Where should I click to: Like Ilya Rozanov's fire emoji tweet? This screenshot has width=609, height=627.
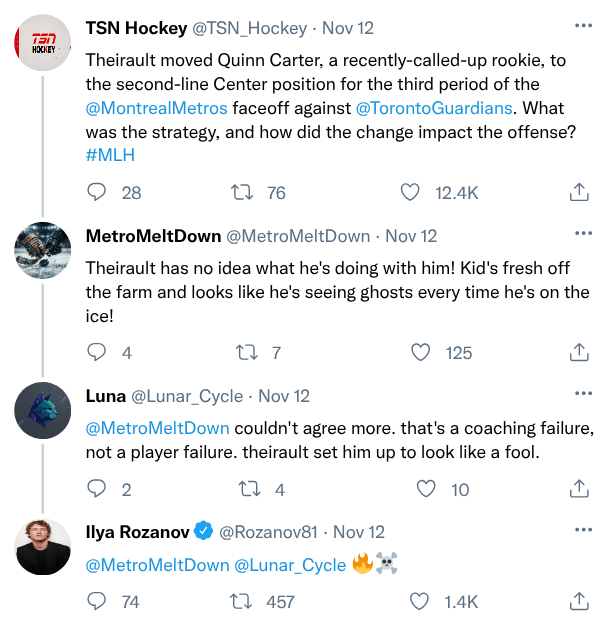click(422, 601)
